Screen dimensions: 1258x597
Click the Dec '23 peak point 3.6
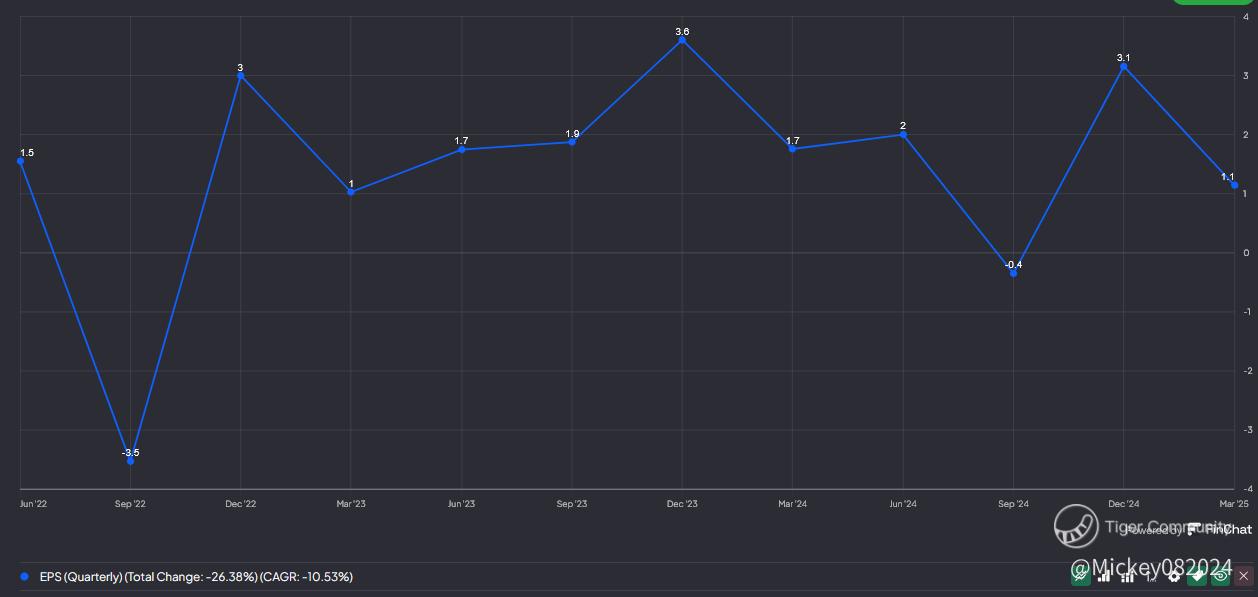(x=682, y=40)
